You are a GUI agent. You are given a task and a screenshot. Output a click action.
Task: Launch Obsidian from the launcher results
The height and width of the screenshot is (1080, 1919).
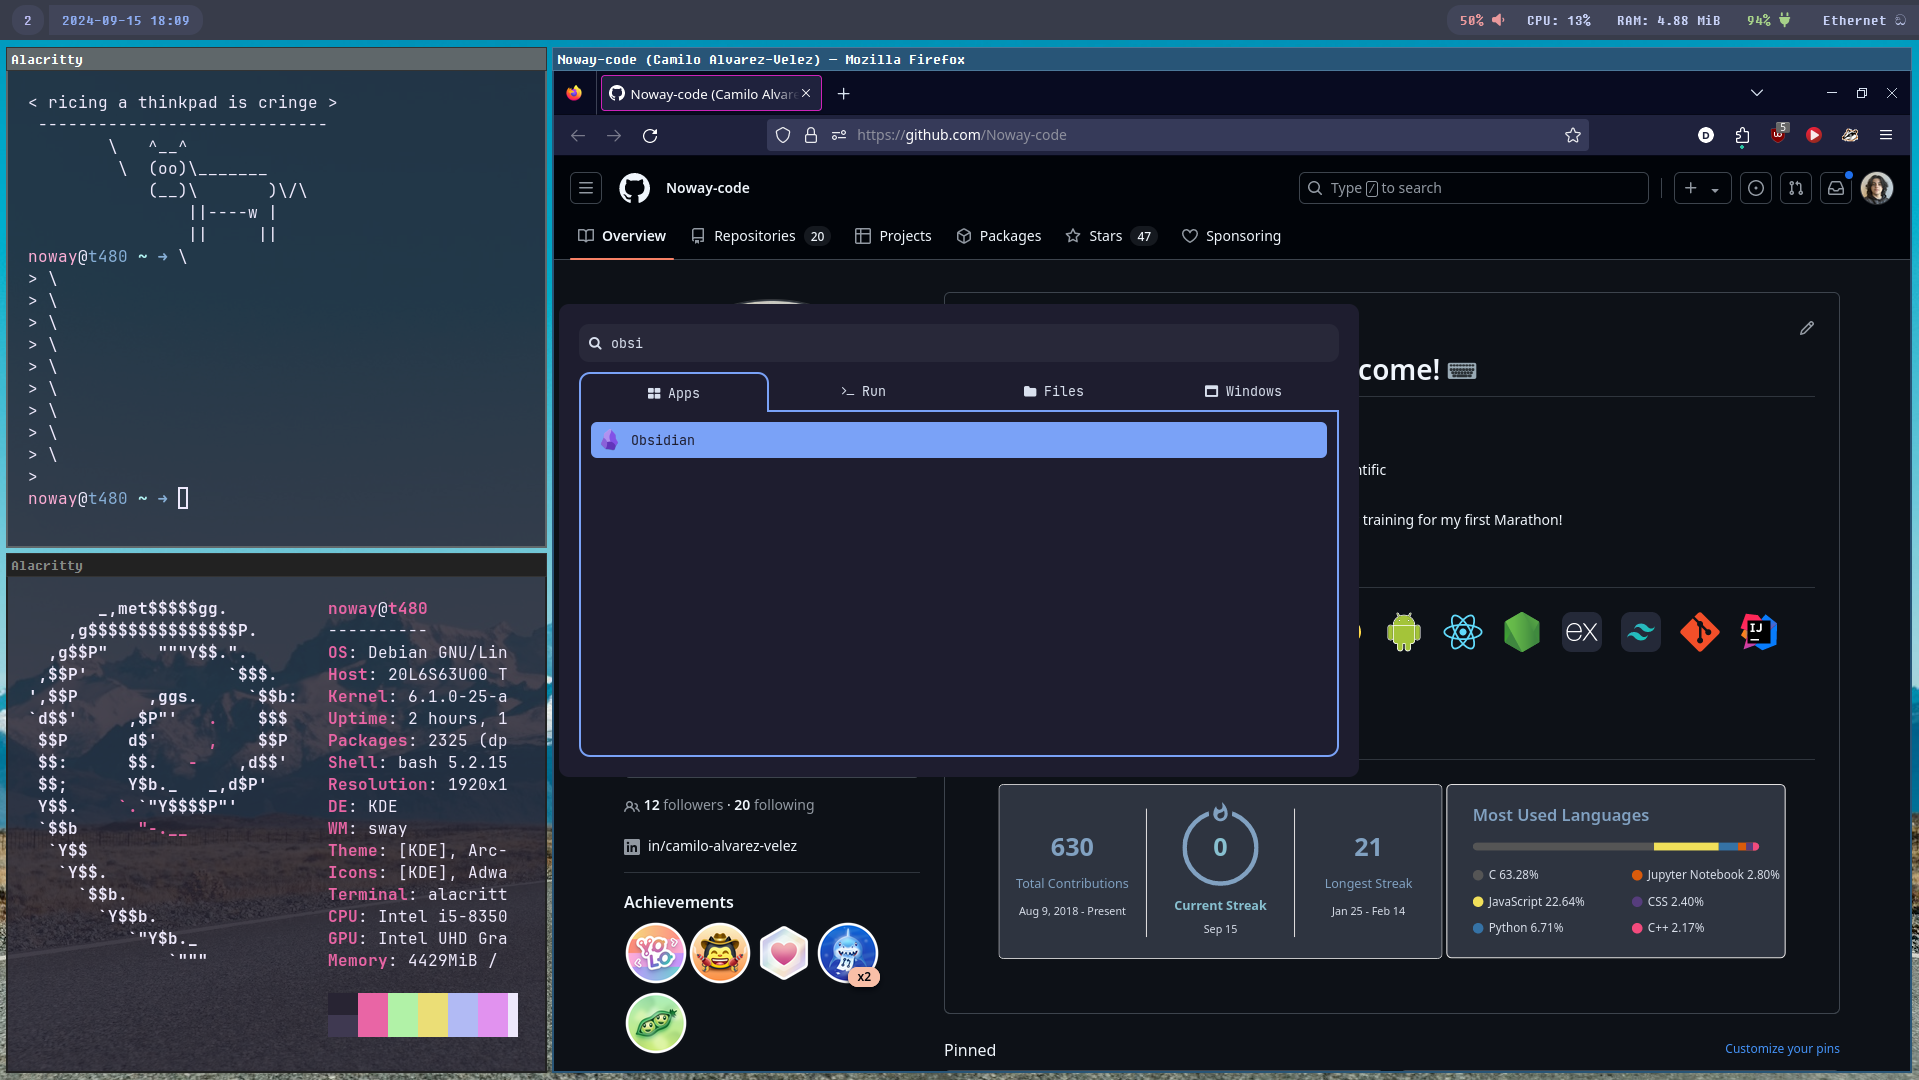pos(958,440)
